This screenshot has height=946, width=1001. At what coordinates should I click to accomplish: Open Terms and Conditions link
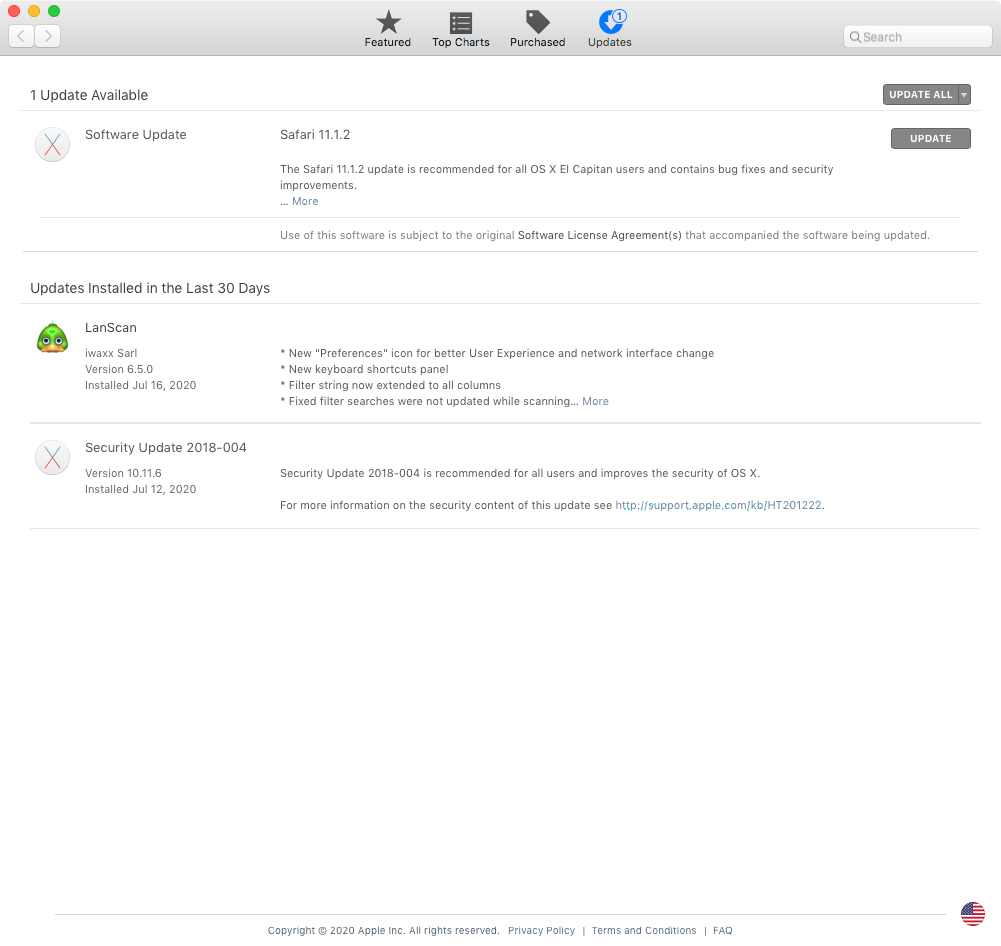coord(644,931)
